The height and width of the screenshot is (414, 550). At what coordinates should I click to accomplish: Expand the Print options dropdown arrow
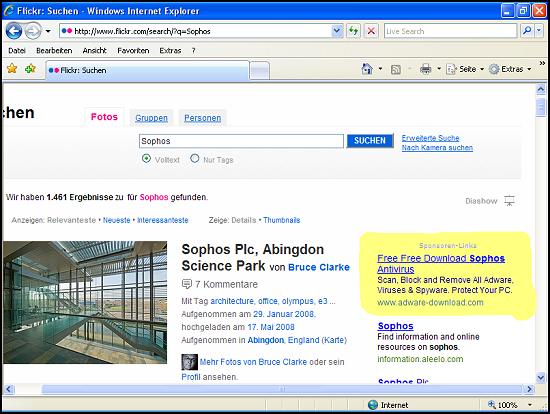(x=439, y=69)
